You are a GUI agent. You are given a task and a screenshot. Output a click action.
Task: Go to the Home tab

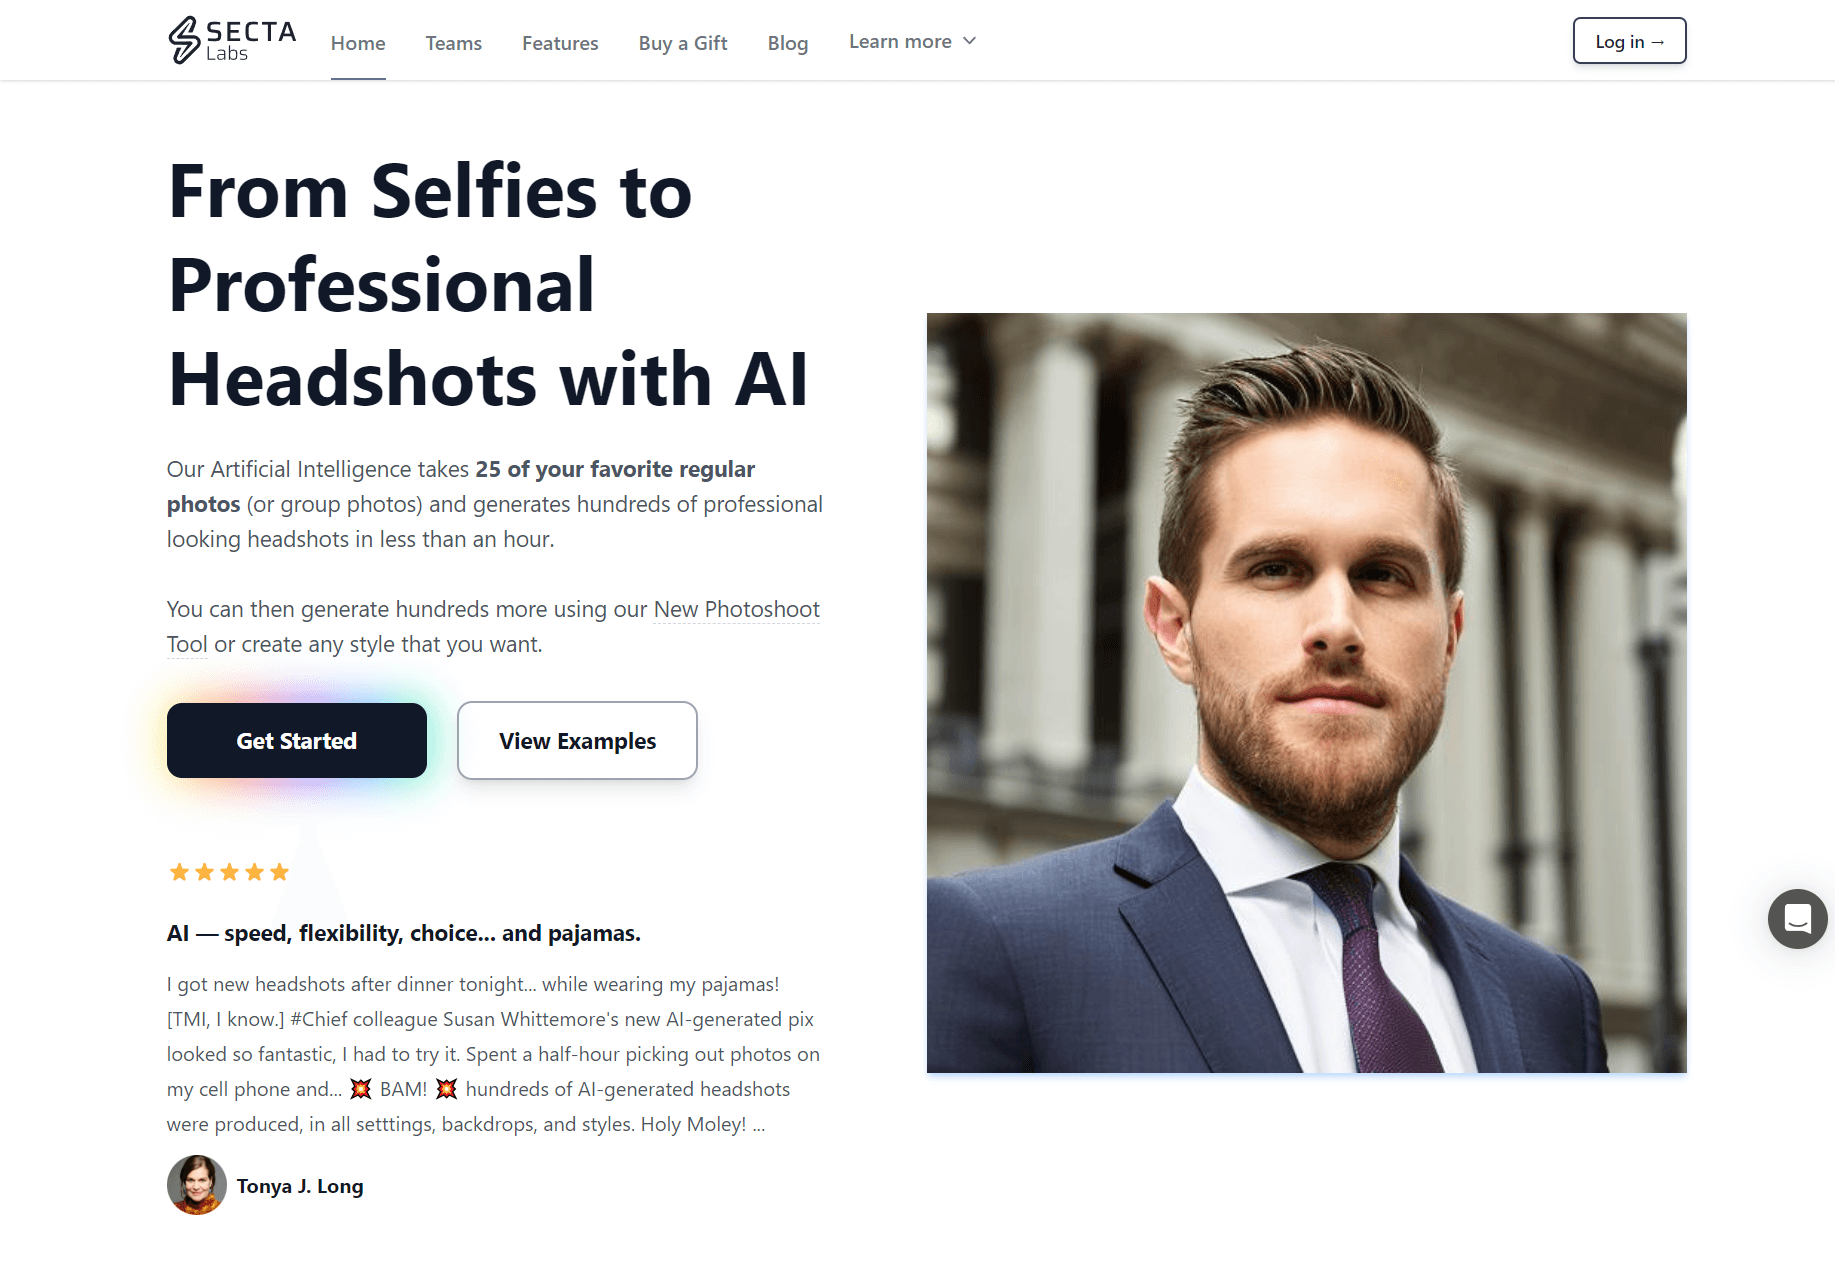pos(358,43)
